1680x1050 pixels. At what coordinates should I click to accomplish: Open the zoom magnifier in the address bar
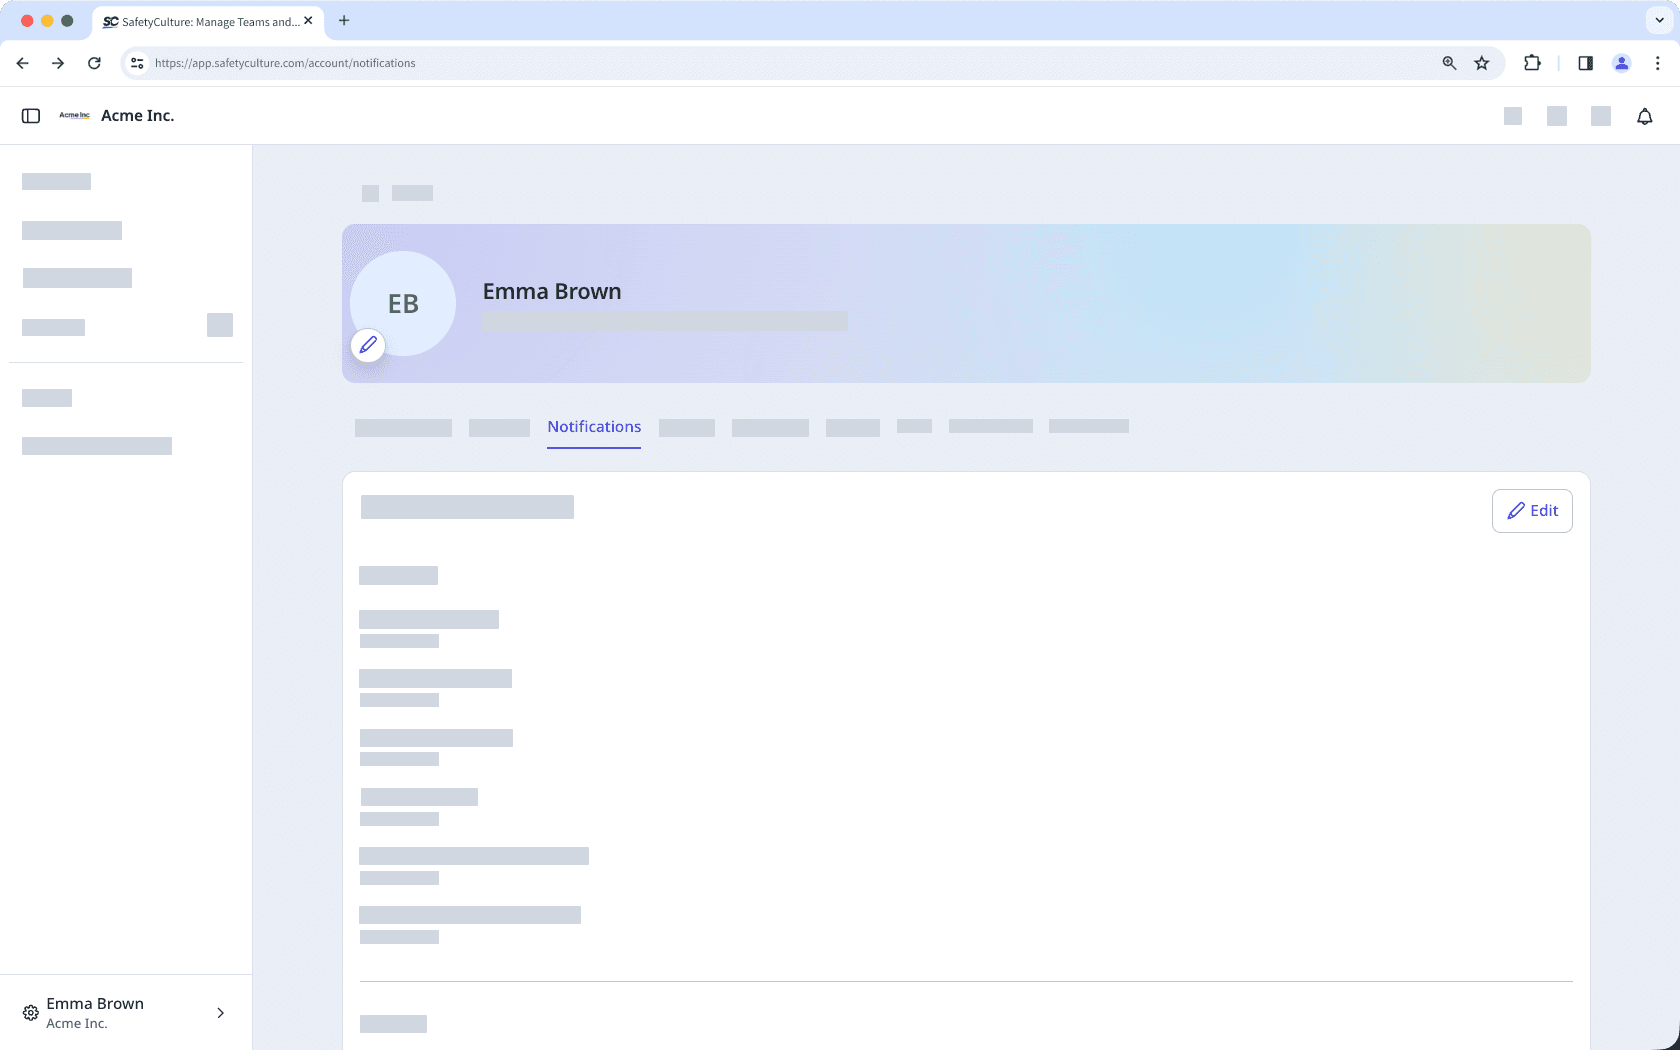[x=1448, y=63]
